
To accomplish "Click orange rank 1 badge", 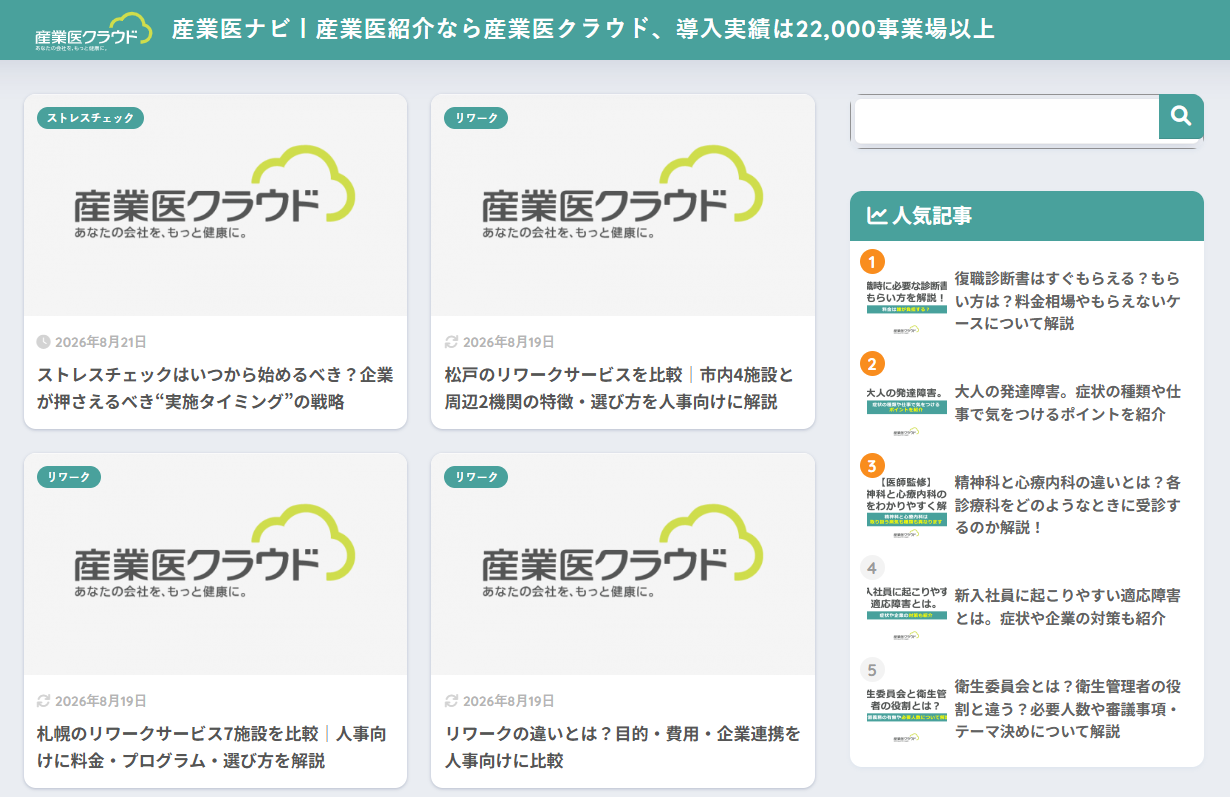I will (x=872, y=262).
